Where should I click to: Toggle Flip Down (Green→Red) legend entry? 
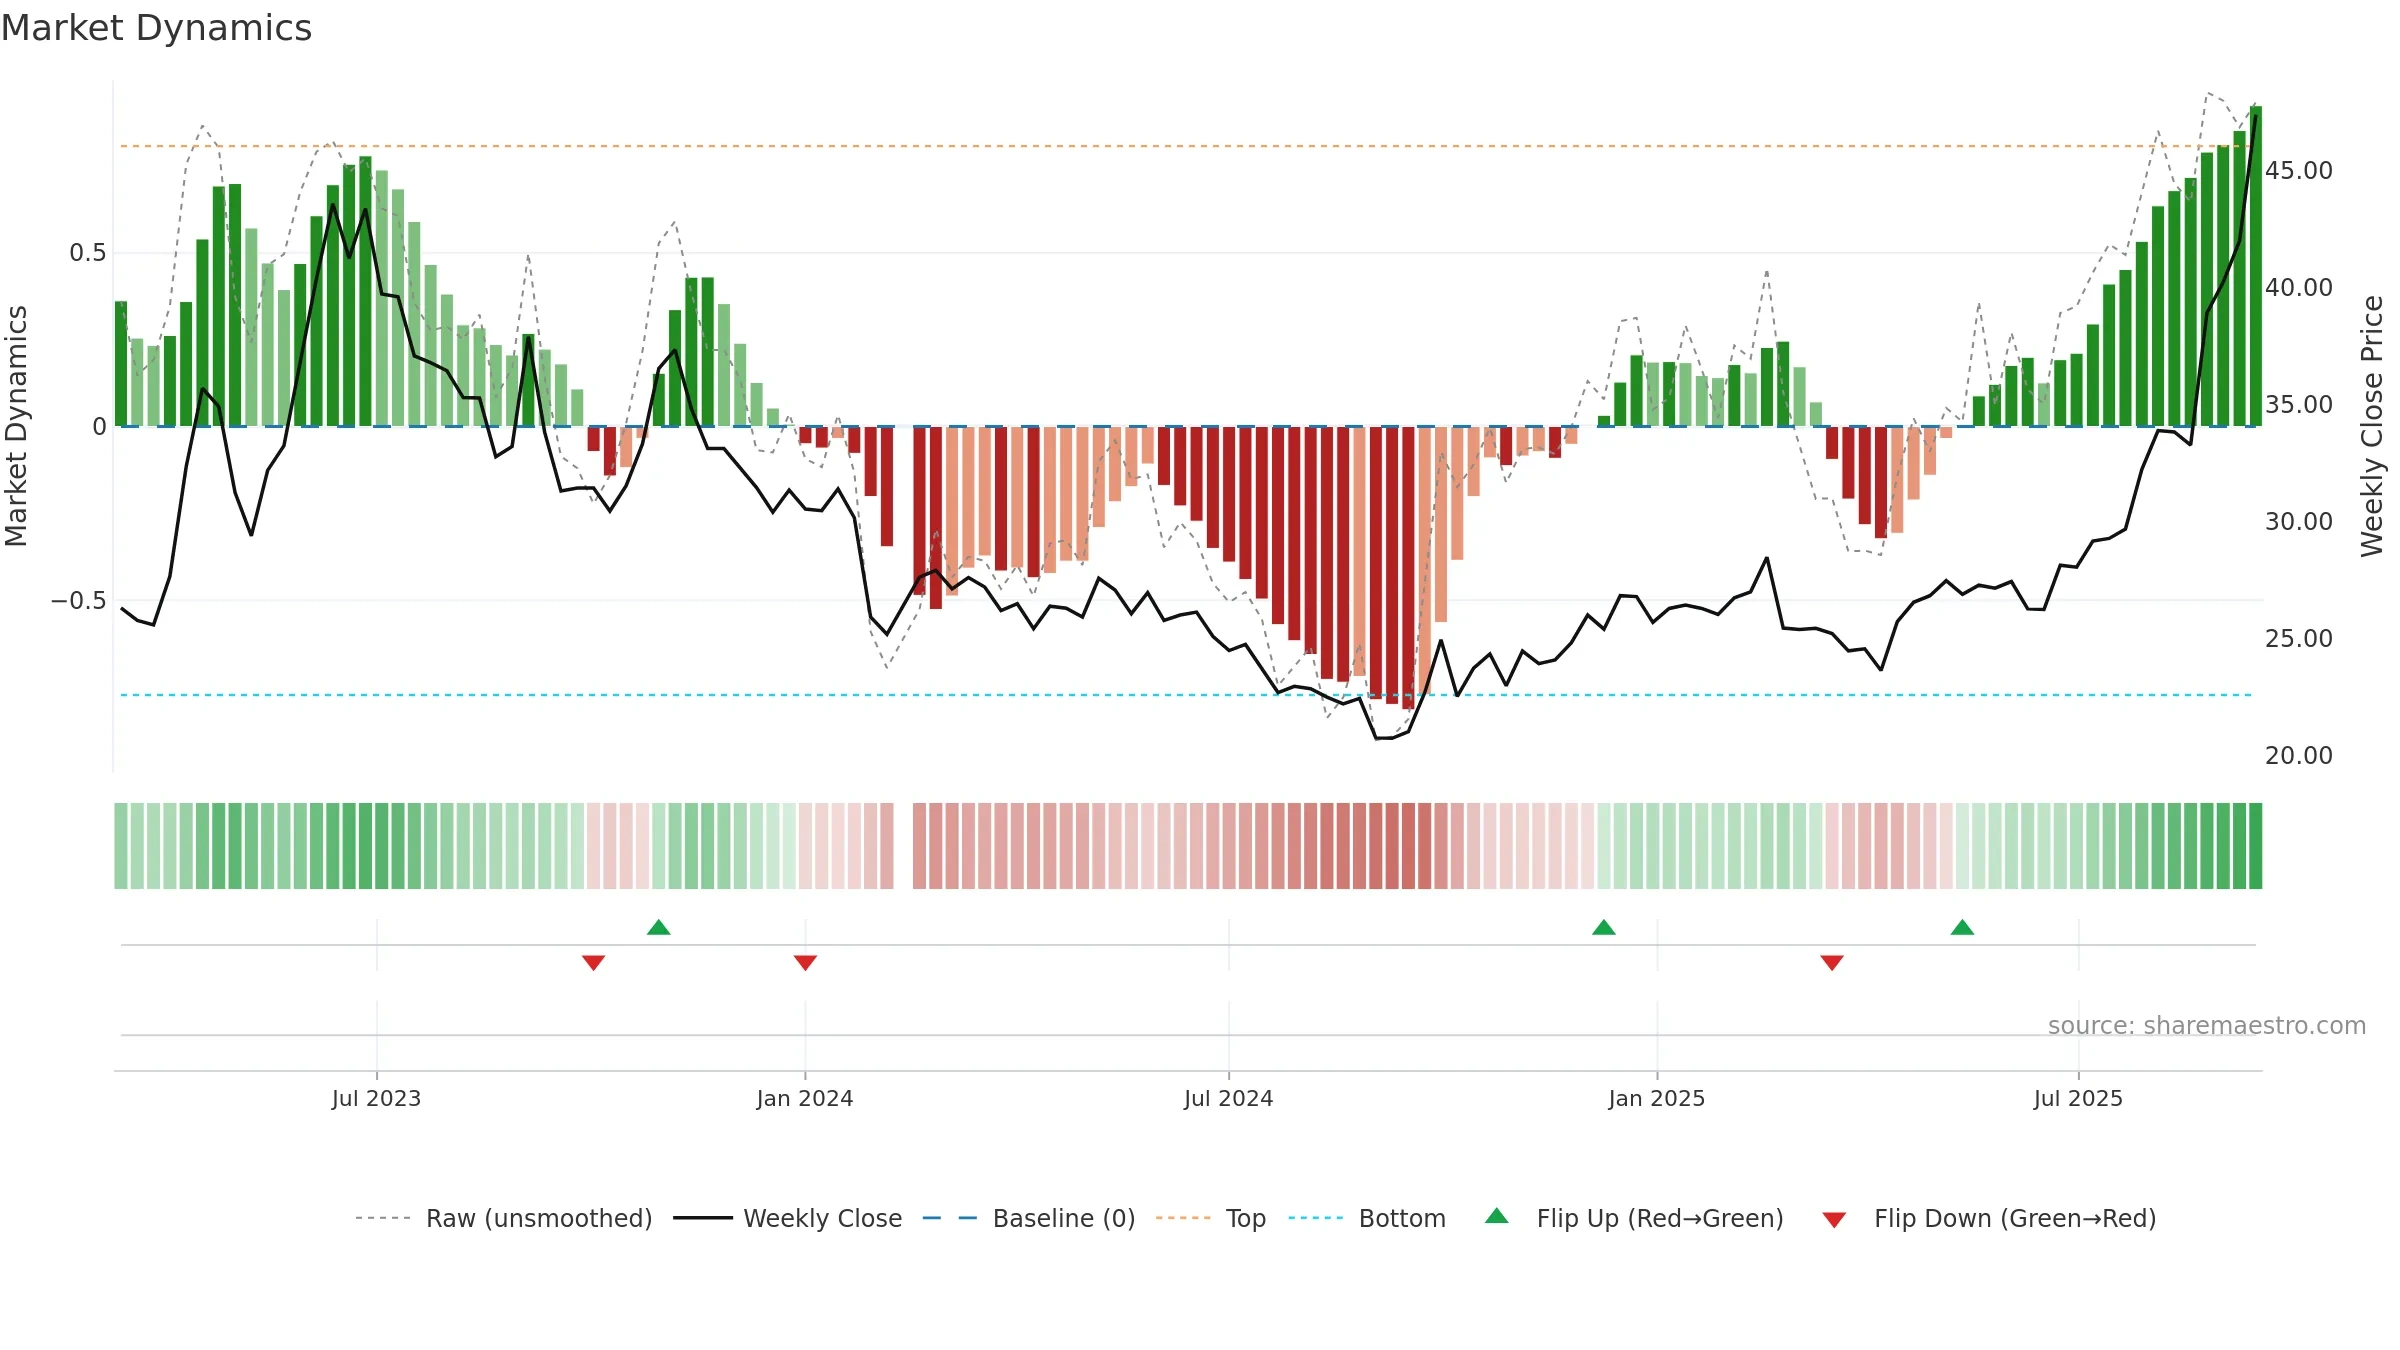point(1989,1218)
